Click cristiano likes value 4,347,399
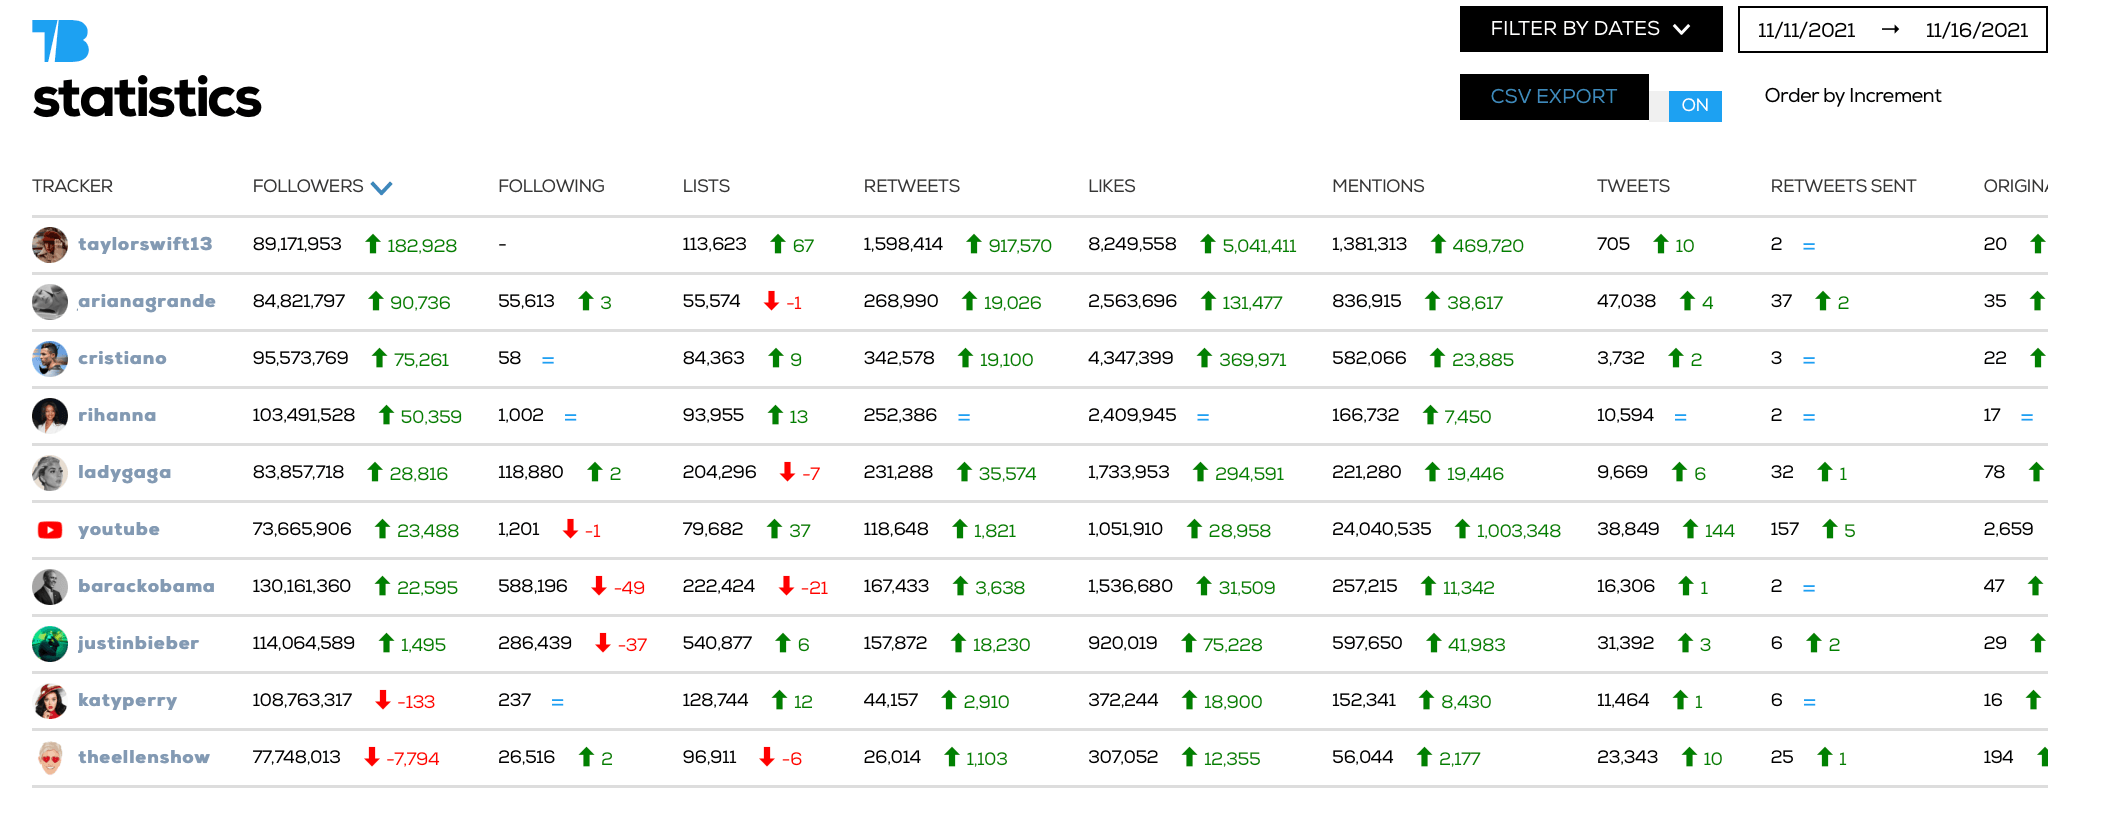The width and height of the screenshot is (2102, 814). coord(1131,358)
